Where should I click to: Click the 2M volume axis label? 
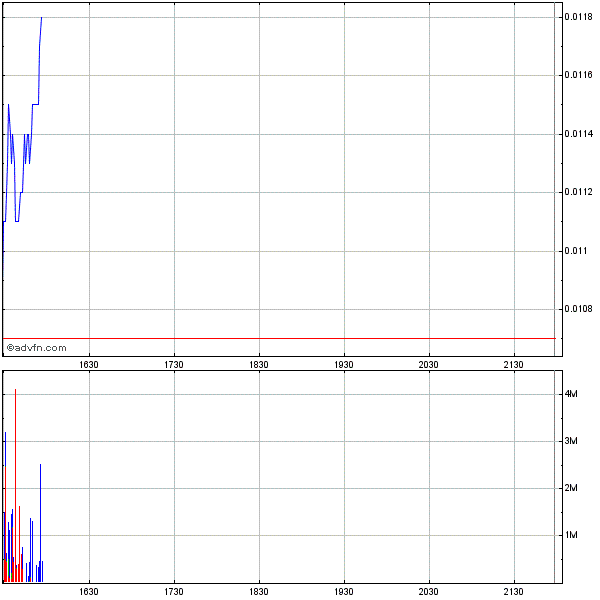coord(571,488)
